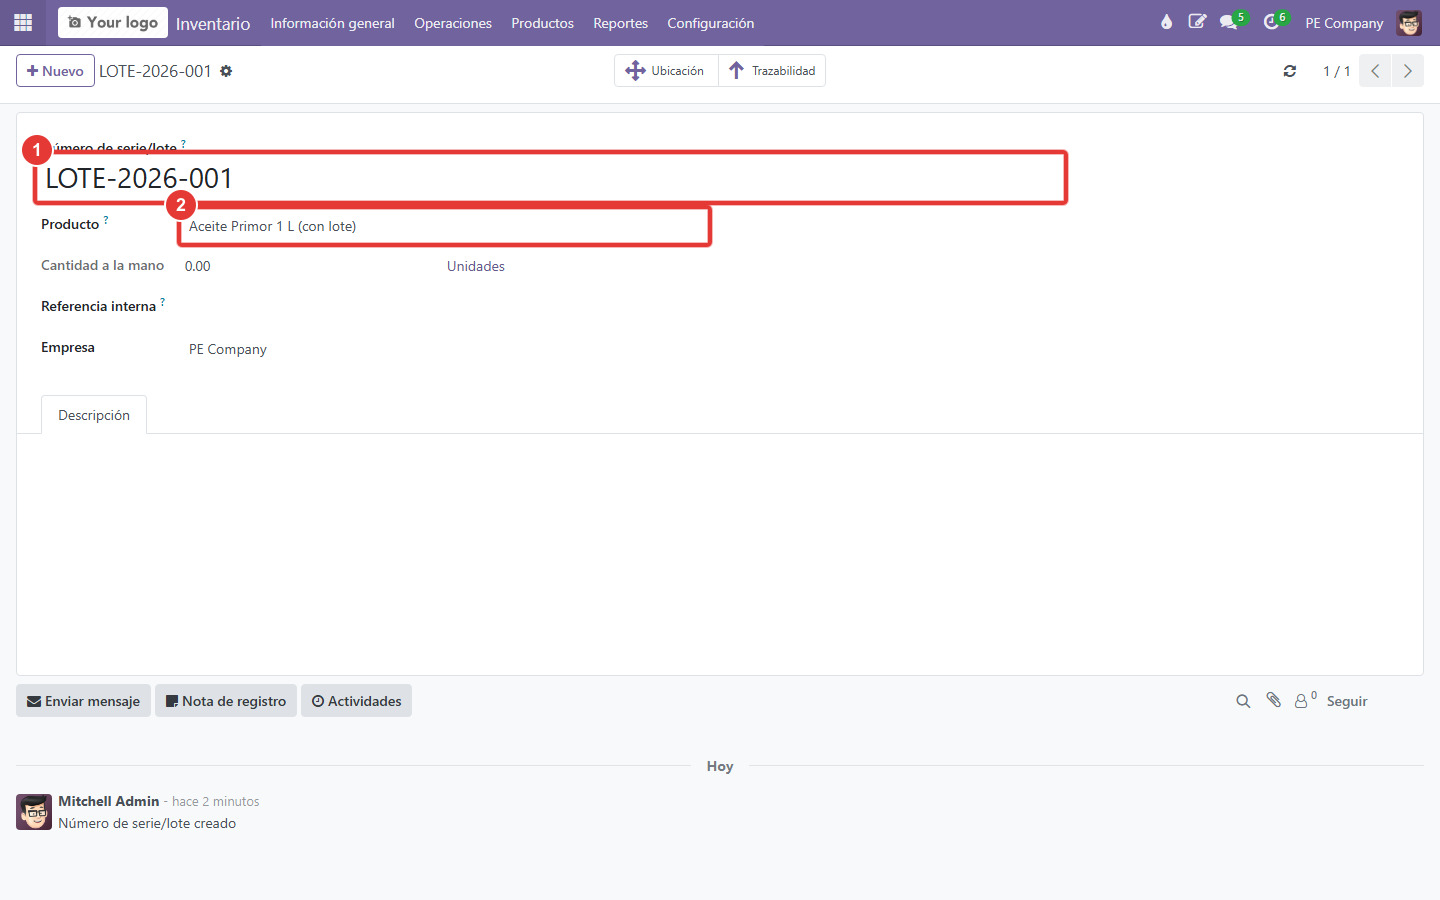Open the paperclip attachments icon

[1273, 700]
